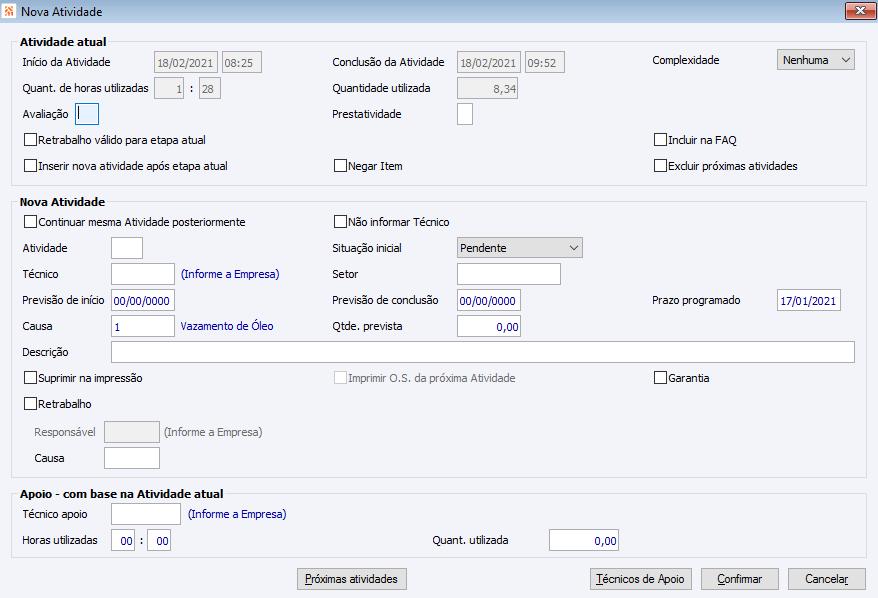The image size is (878, 598).
Task: Select the Quant. utilizada field
Action: point(583,540)
